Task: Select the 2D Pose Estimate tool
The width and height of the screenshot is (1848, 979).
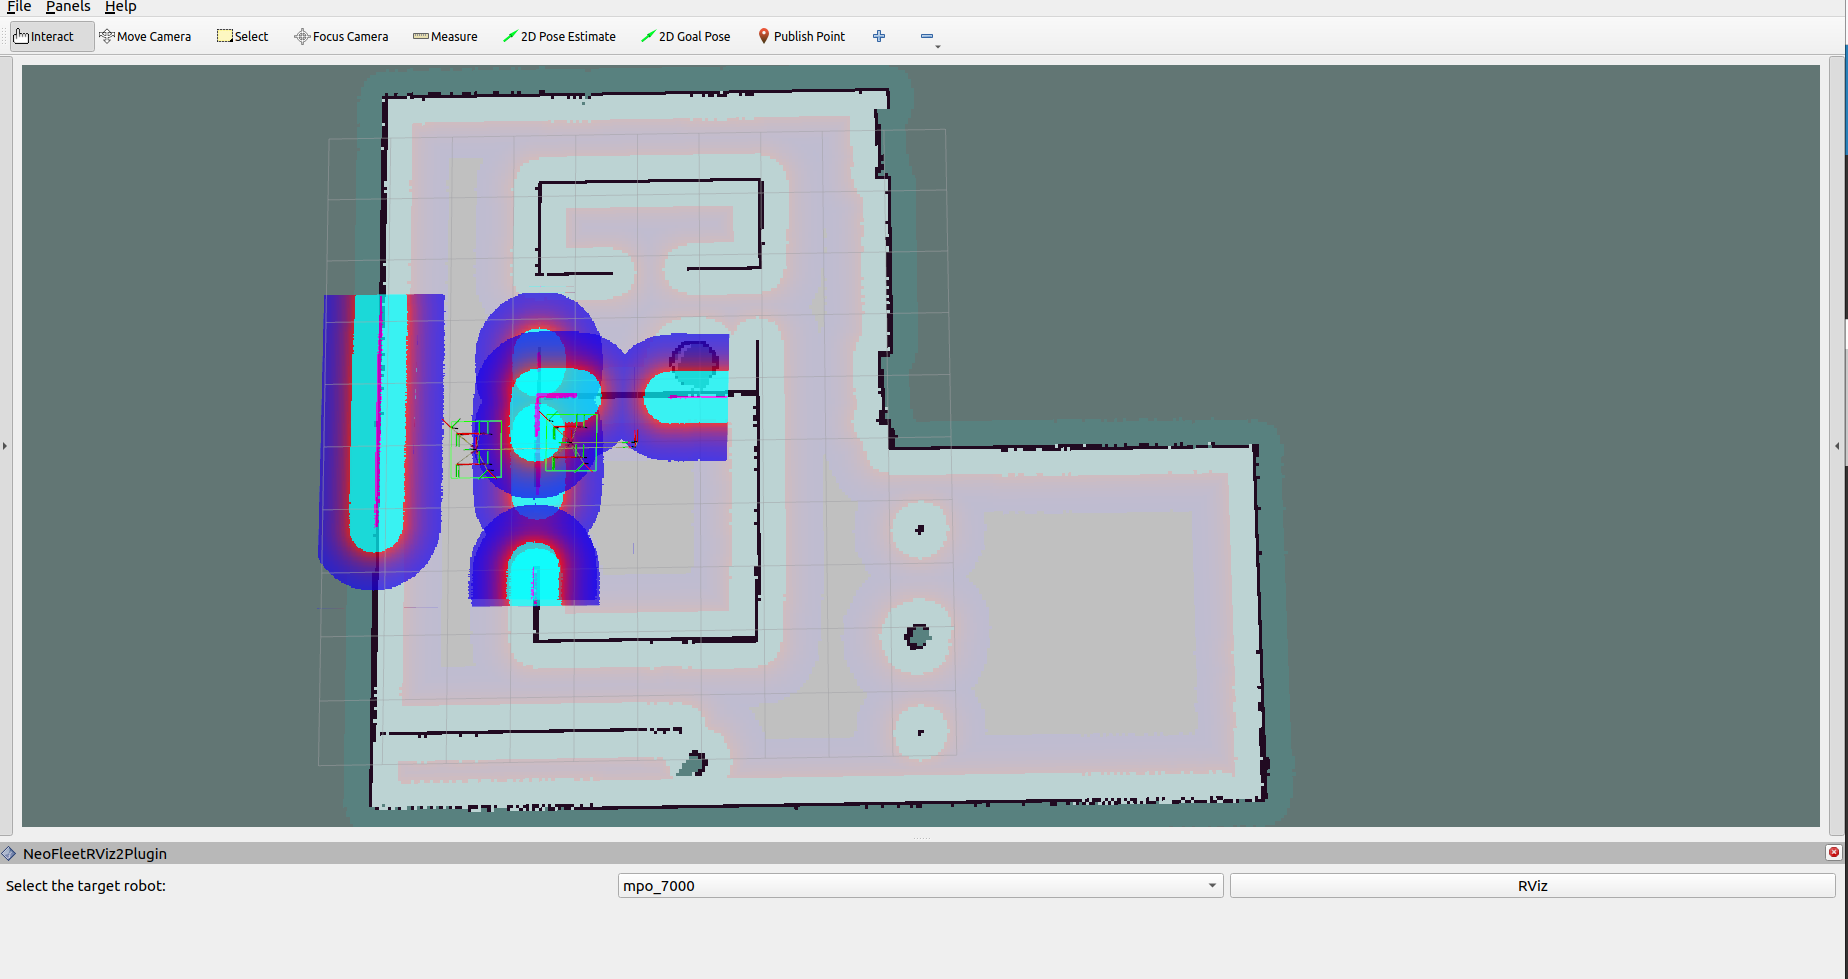Action: coord(559,36)
